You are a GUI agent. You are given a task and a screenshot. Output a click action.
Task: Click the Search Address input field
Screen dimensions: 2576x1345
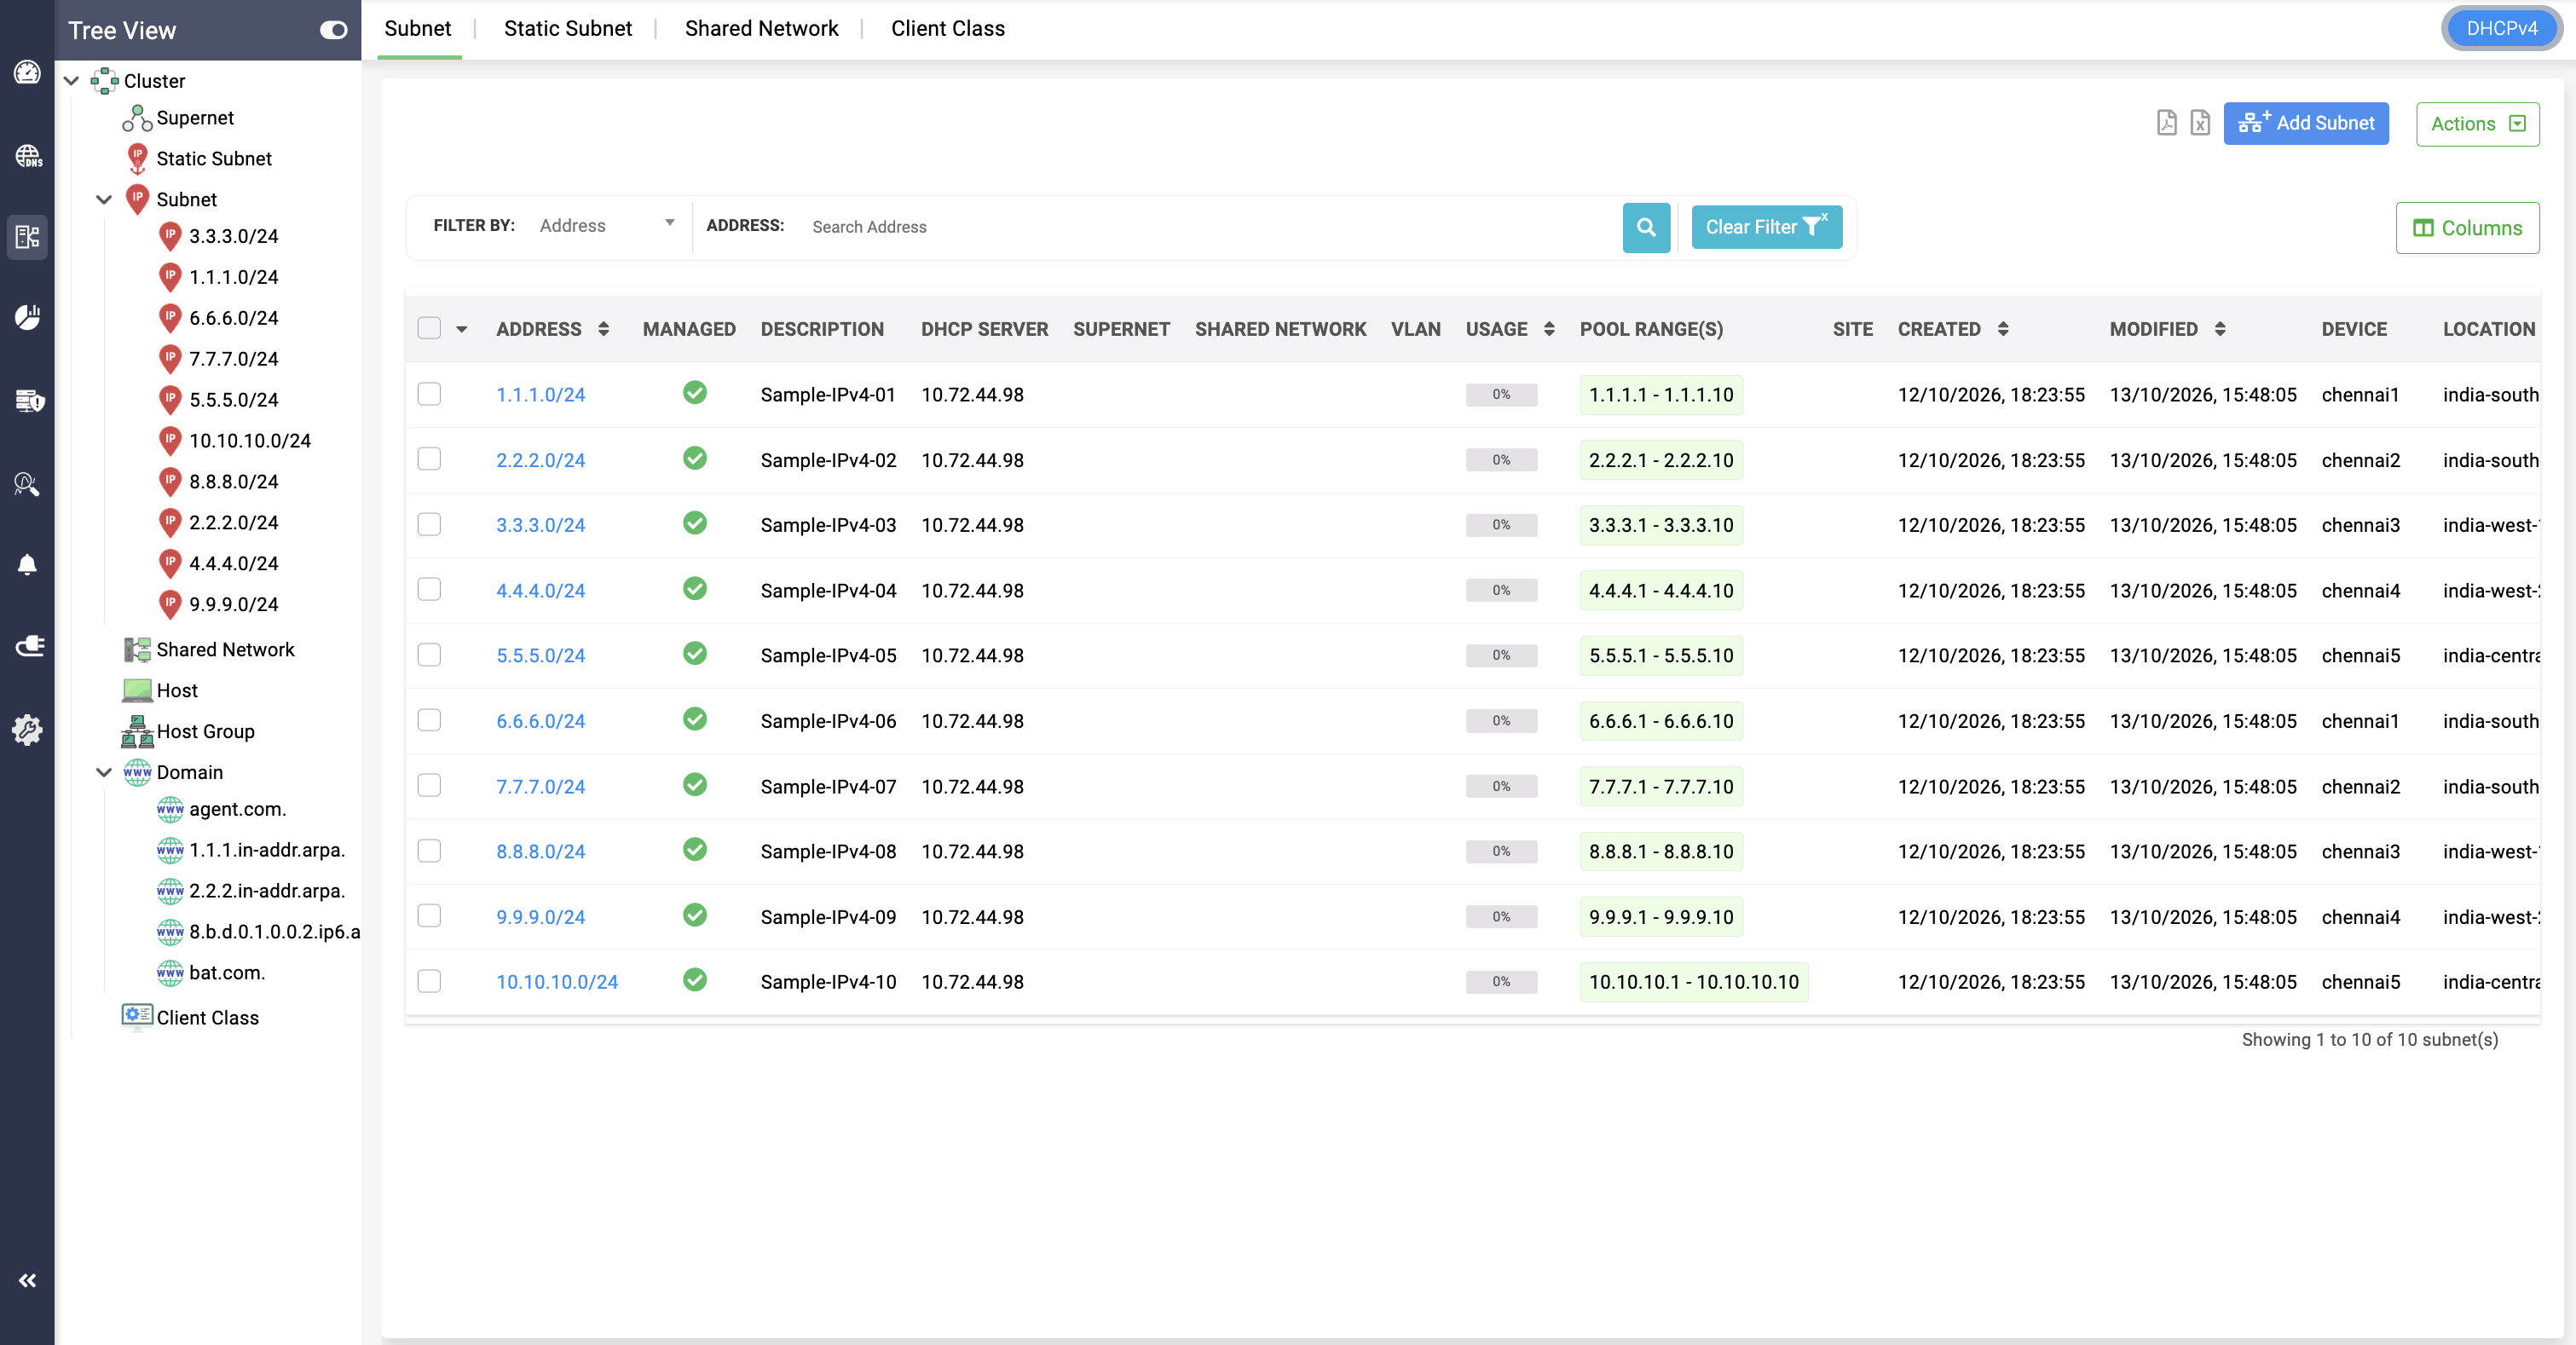[x=1210, y=227]
